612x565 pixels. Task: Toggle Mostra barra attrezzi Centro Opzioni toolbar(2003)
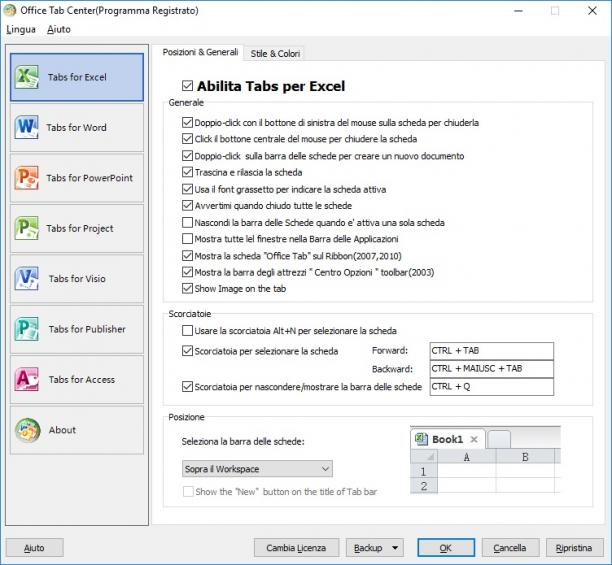point(187,272)
